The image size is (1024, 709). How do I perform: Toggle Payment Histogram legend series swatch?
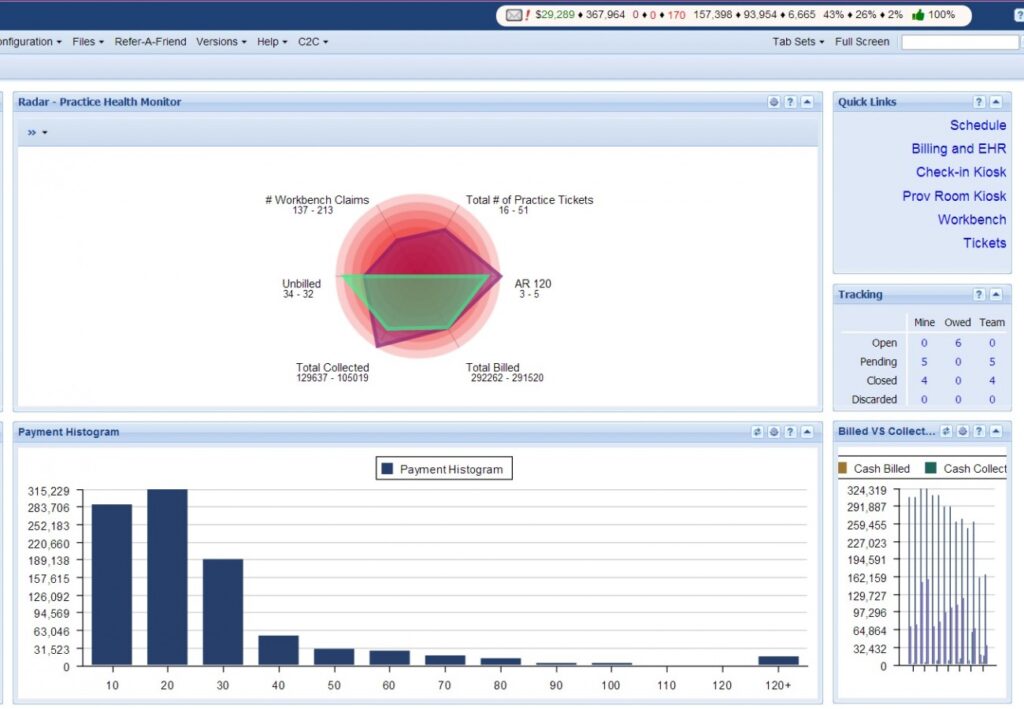click(x=388, y=469)
